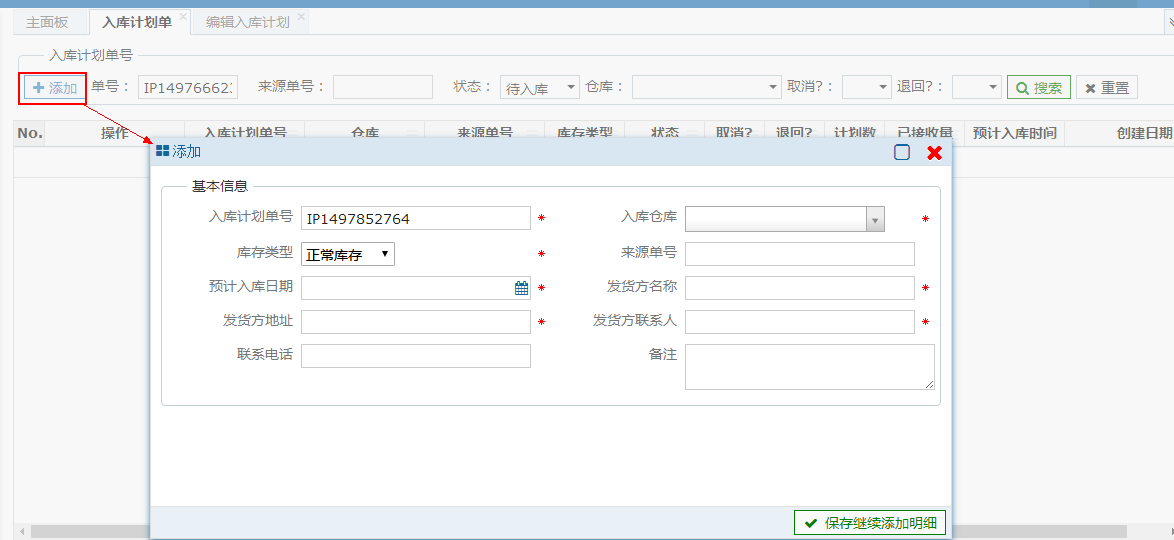Click the 单号 search field
Screen dimensions: 1174x540
[188, 87]
